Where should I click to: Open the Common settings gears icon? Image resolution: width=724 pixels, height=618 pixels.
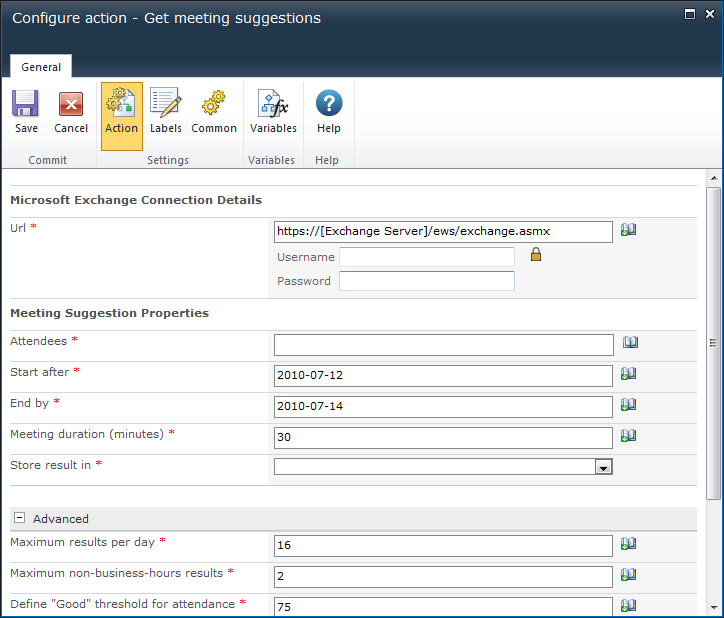213,102
